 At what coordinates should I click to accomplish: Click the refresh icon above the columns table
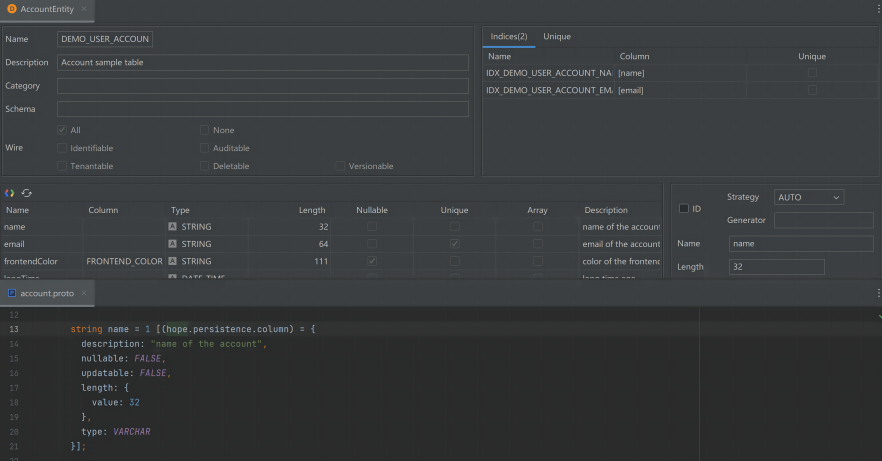(27, 193)
